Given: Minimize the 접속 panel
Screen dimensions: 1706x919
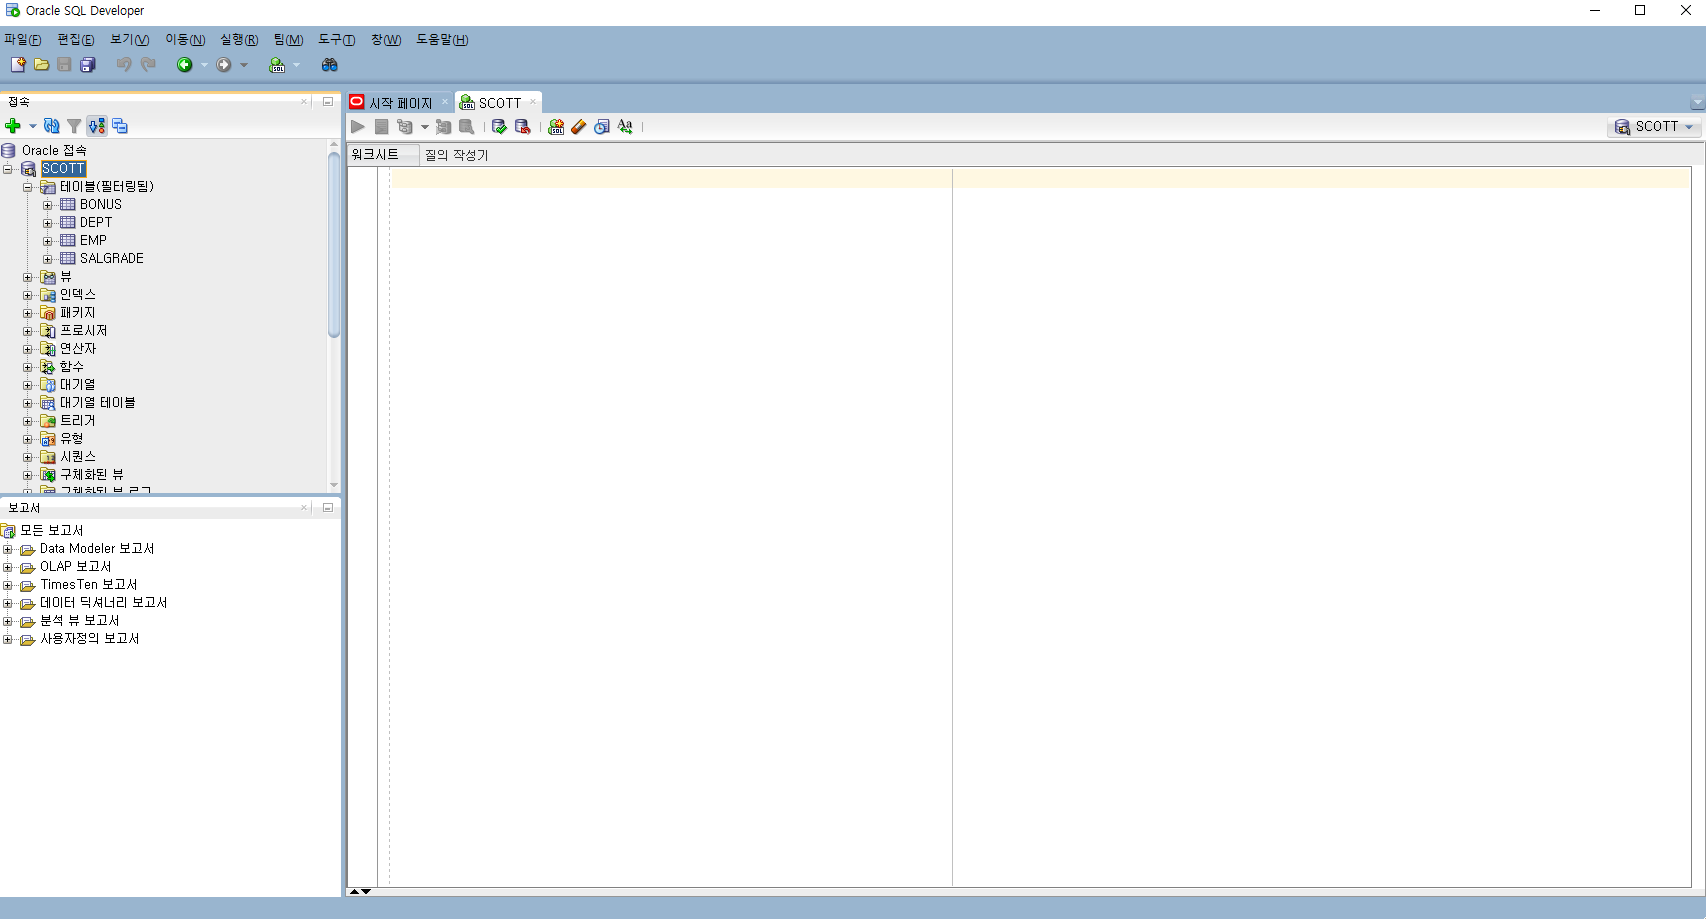Looking at the screenshot, I should (x=327, y=102).
